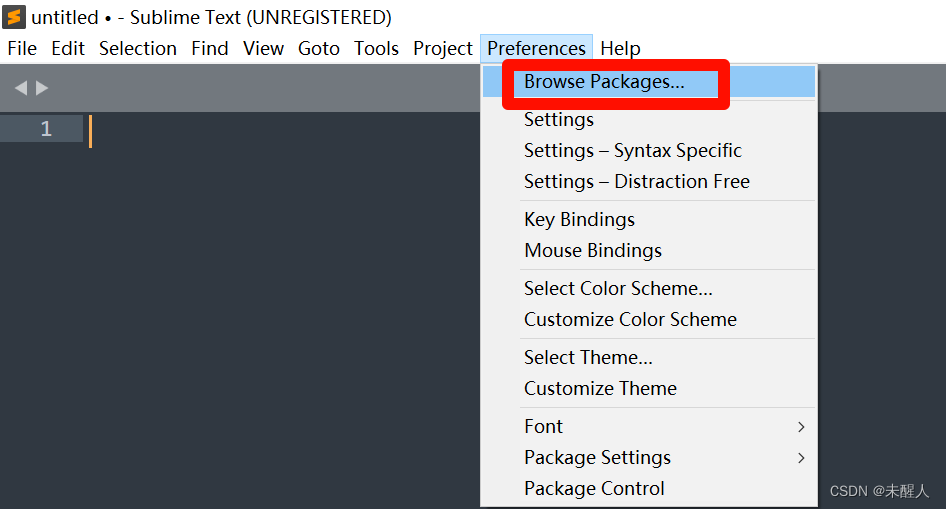Select Settings – Distraction Free
946x509 pixels.
649,182
